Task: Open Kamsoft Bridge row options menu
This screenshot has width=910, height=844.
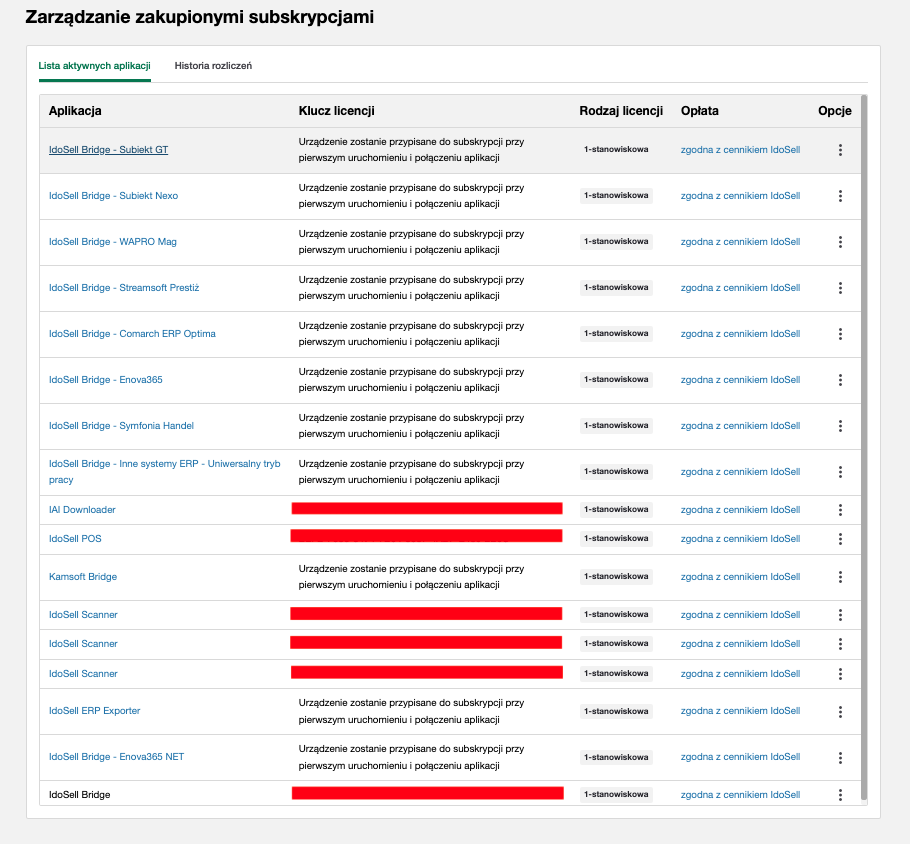Action: tap(840, 577)
